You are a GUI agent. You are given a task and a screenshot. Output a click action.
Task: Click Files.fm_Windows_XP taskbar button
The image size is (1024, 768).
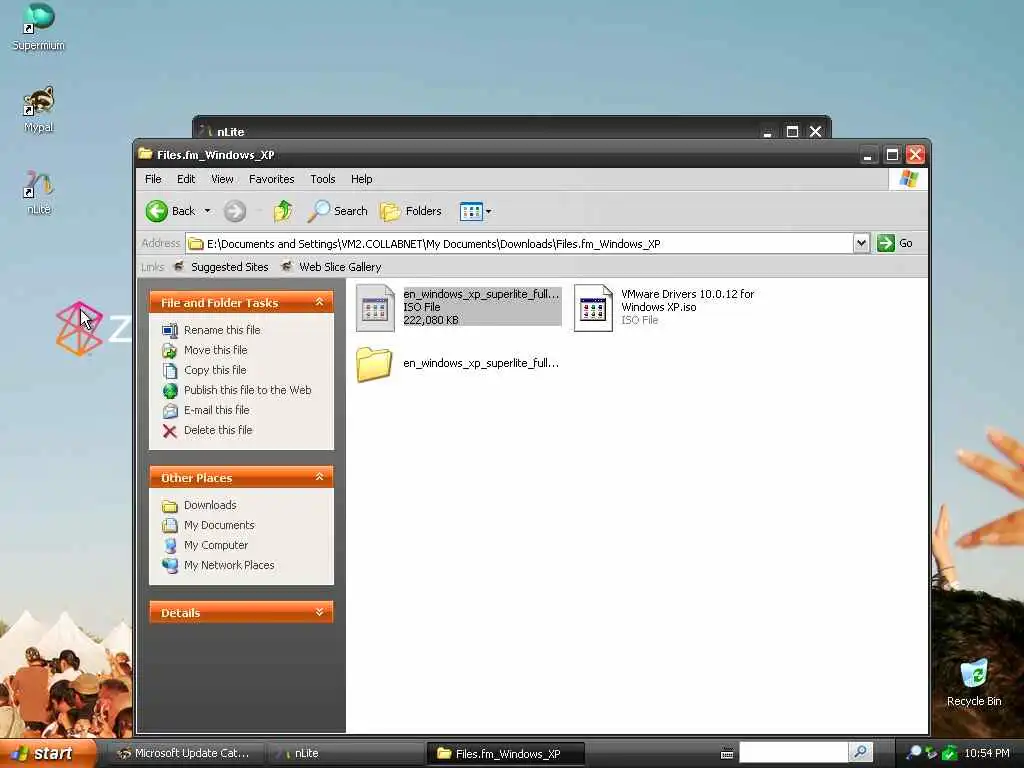click(506, 753)
